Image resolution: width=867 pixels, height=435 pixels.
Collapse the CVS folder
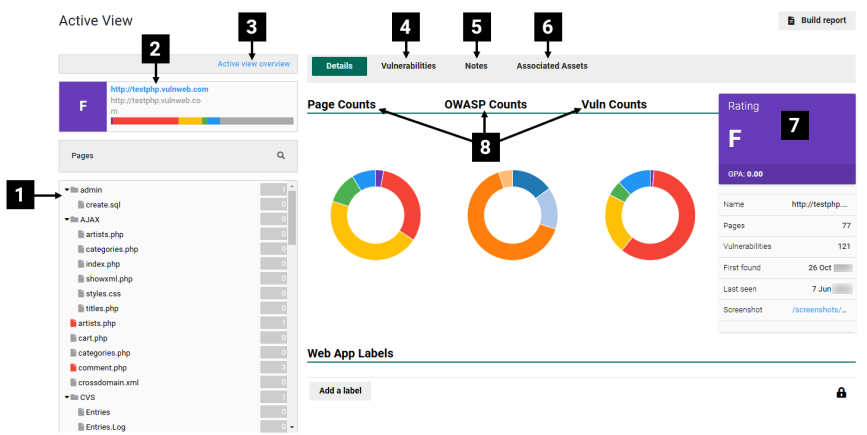(67, 397)
